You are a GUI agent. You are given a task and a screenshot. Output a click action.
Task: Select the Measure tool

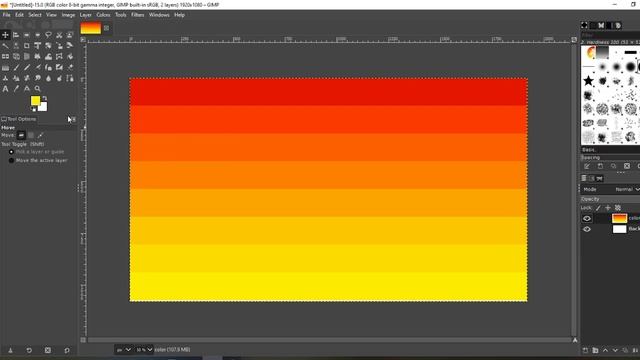(x=27, y=89)
